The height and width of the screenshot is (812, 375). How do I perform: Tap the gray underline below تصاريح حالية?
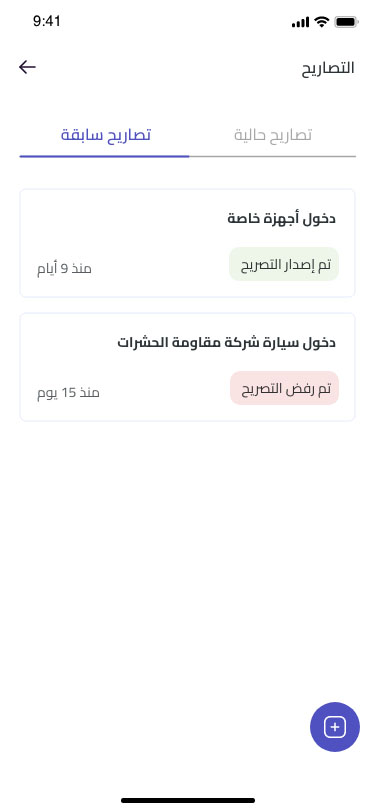click(x=272, y=156)
